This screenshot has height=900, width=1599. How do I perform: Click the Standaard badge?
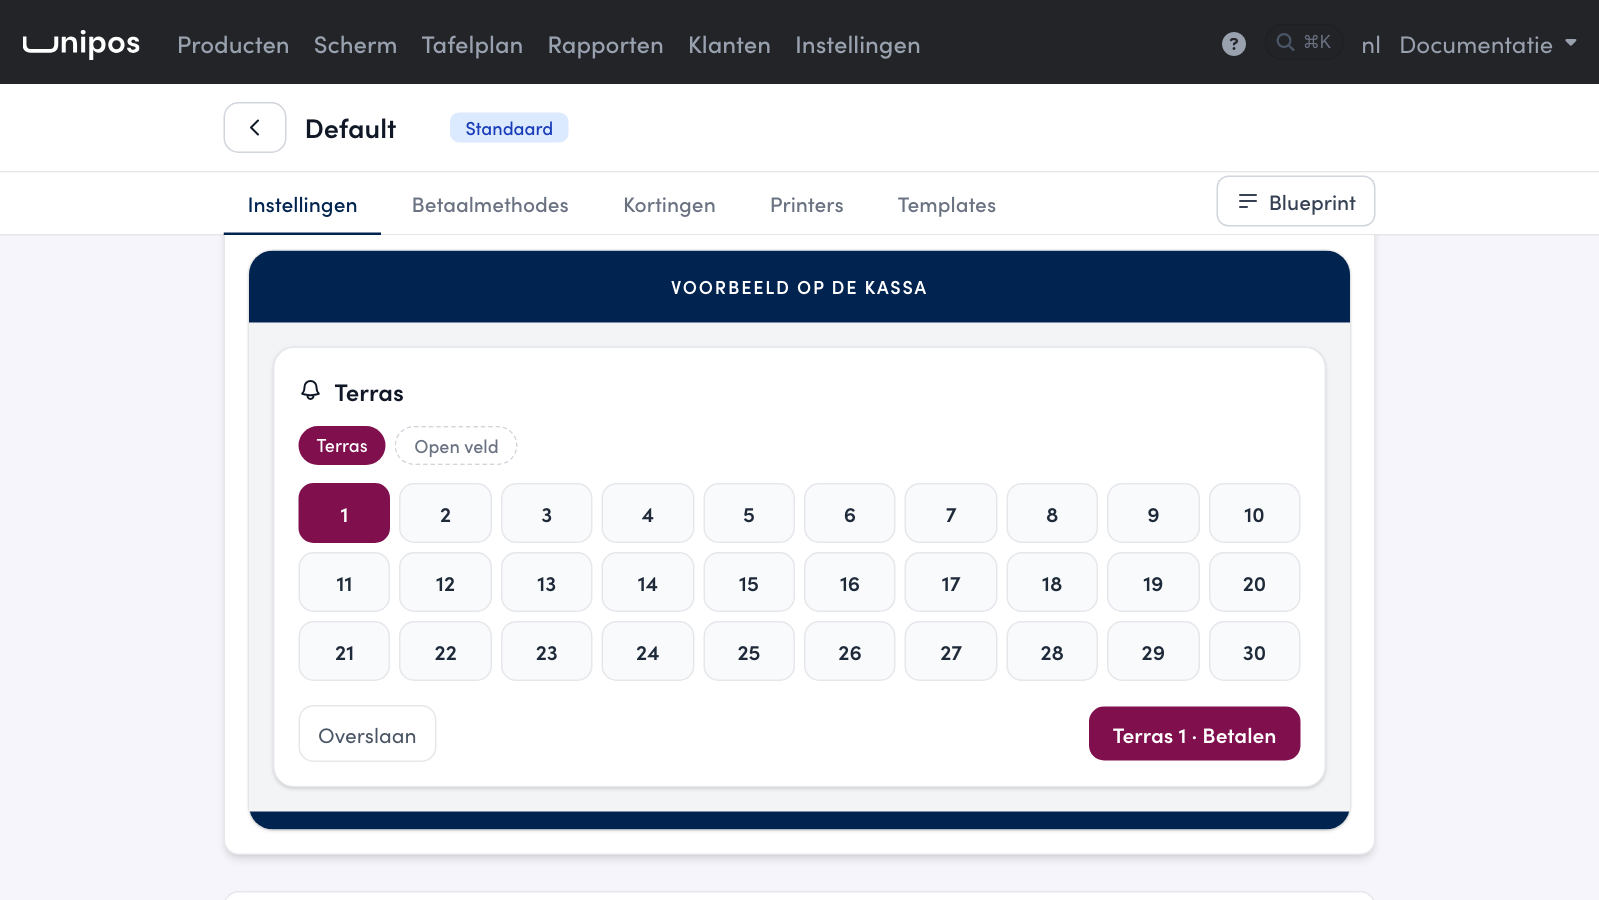pyautogui.click(x=508, y=128)
